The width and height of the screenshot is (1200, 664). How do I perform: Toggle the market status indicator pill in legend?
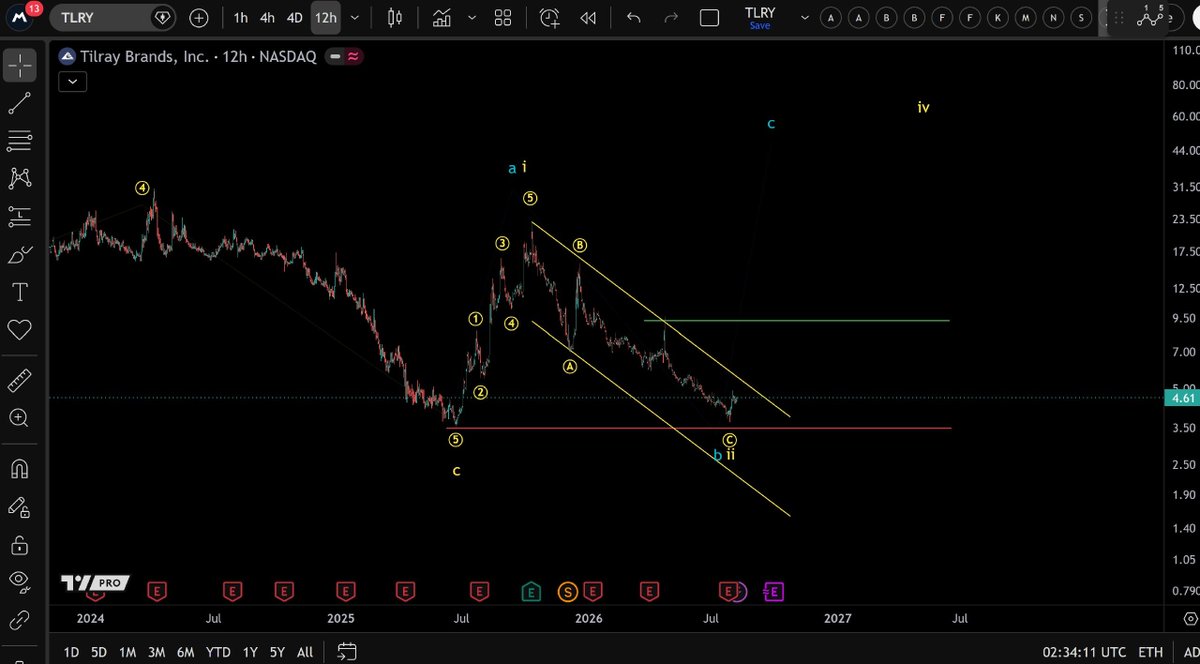(x=334, y=57)
